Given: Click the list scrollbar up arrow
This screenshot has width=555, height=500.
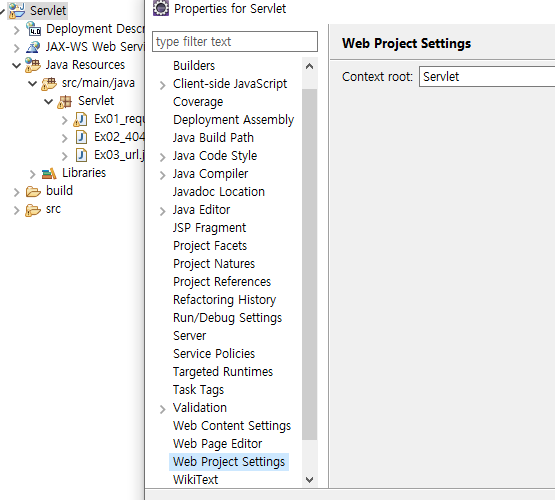Looking at the screenshot, I should coord(309,66).
